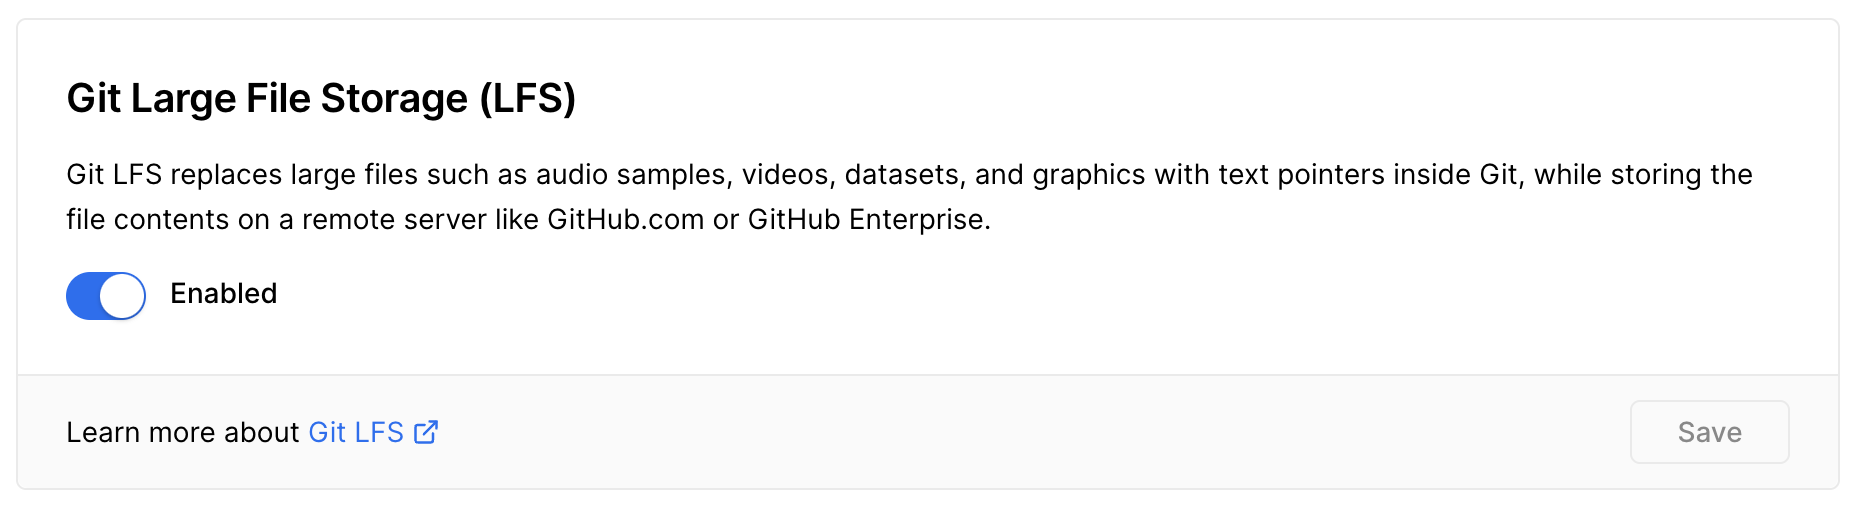Click the external link arrow icon
Image resolution: width=1860 pixels, height=506 pixels.
click(426, 432)
